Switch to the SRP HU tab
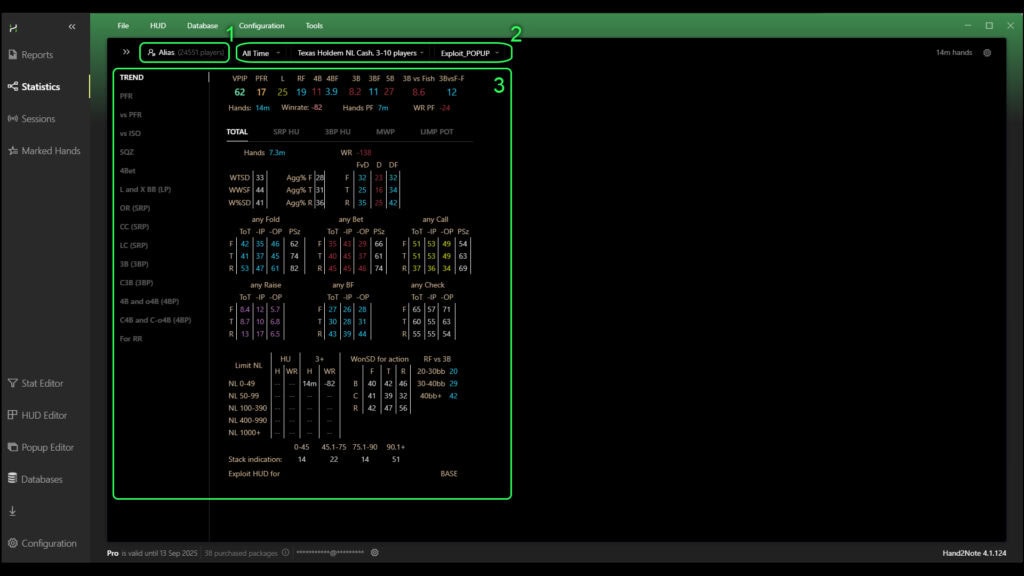 point(286,131)
